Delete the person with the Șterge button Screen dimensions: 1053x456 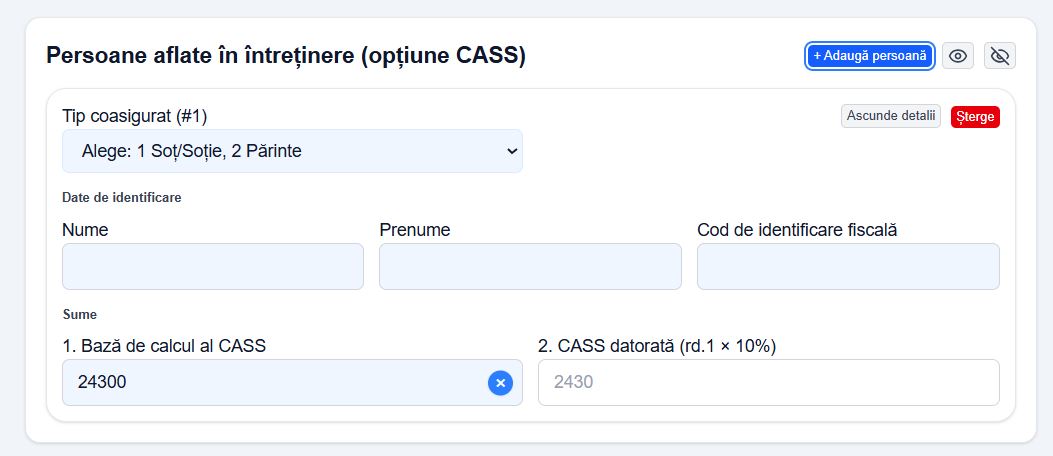coord(975,117)
